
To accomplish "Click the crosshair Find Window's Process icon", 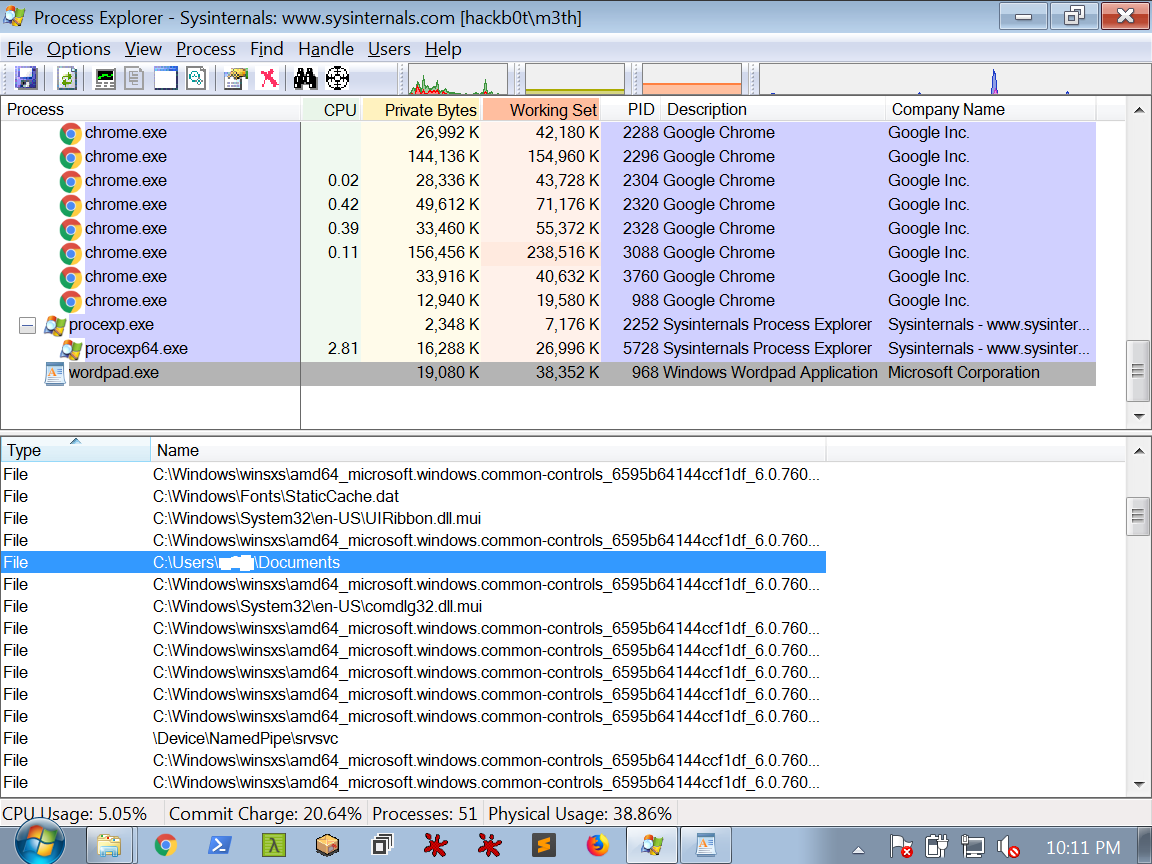I will [337, 79].
